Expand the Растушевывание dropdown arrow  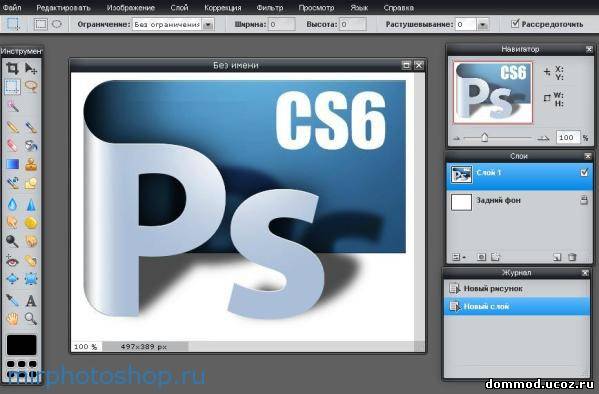(x=483, y=24)
